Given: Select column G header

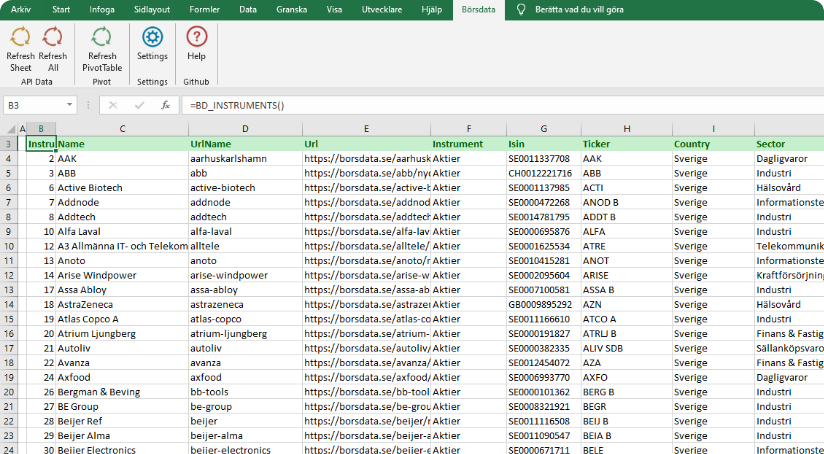Looking at the screenshot, I should pyautogui.click(x=543, y=129).
